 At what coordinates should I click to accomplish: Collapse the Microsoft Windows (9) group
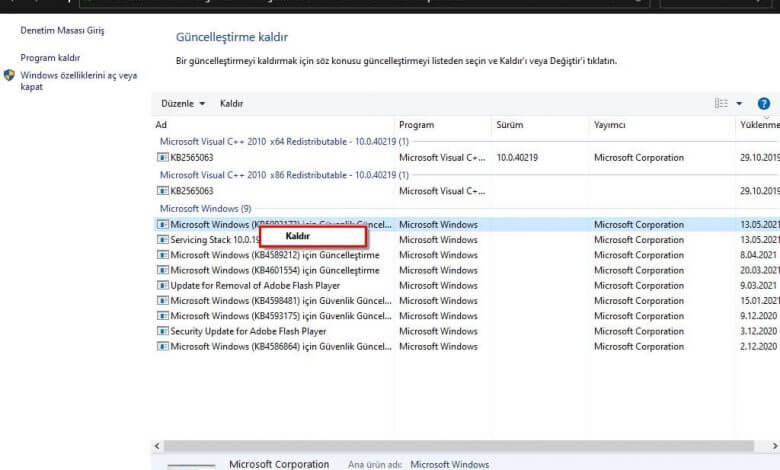(x=205, y=208)
